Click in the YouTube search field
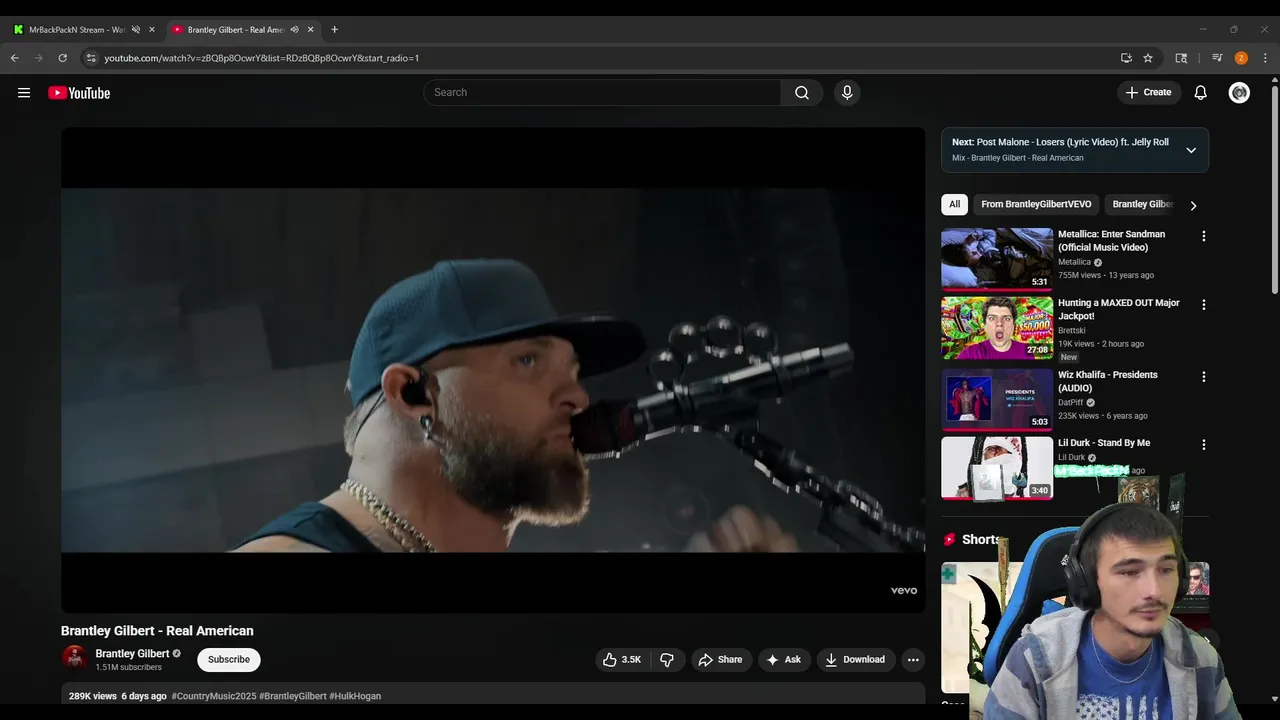The height and width of the screenshot is (720, 1280). tap(602, 93)
